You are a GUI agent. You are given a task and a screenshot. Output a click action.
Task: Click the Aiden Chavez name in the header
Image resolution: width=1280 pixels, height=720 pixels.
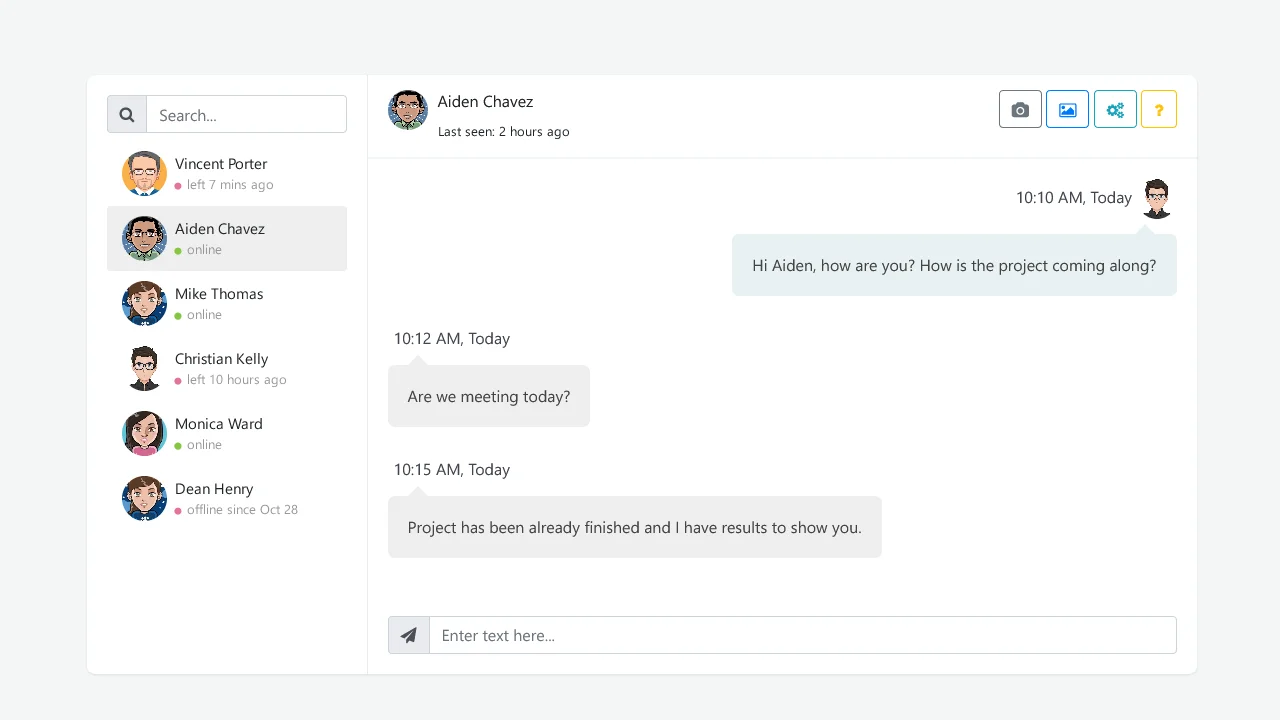485,101
